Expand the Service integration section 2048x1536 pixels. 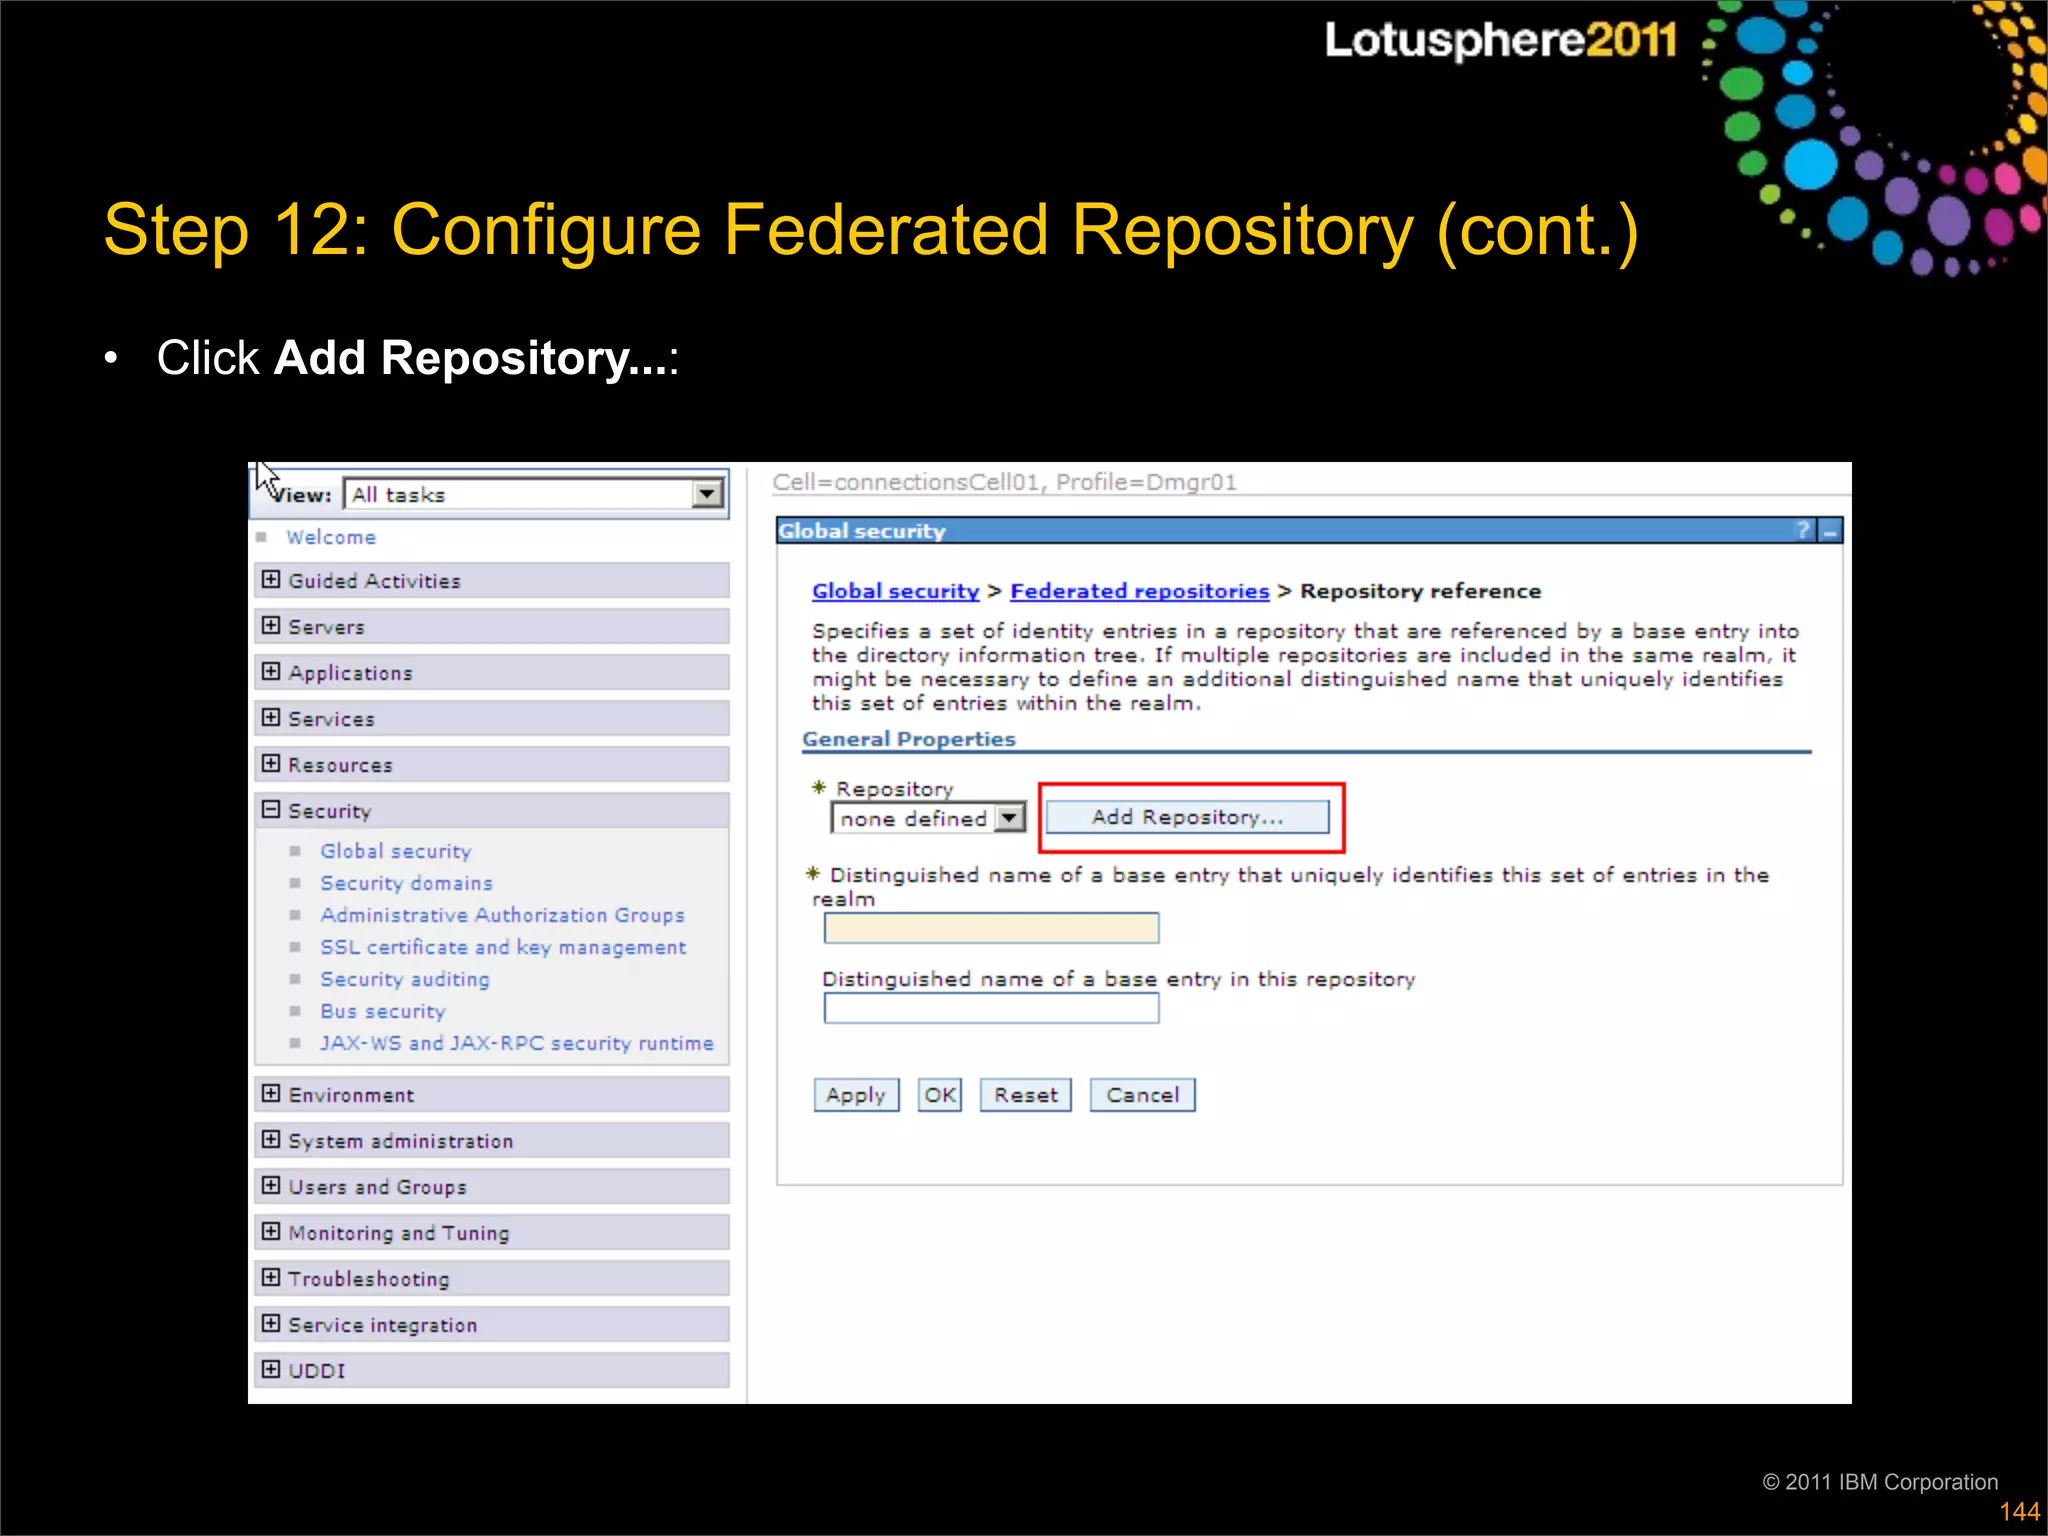pyautogui.click(x=271, y=1323)
